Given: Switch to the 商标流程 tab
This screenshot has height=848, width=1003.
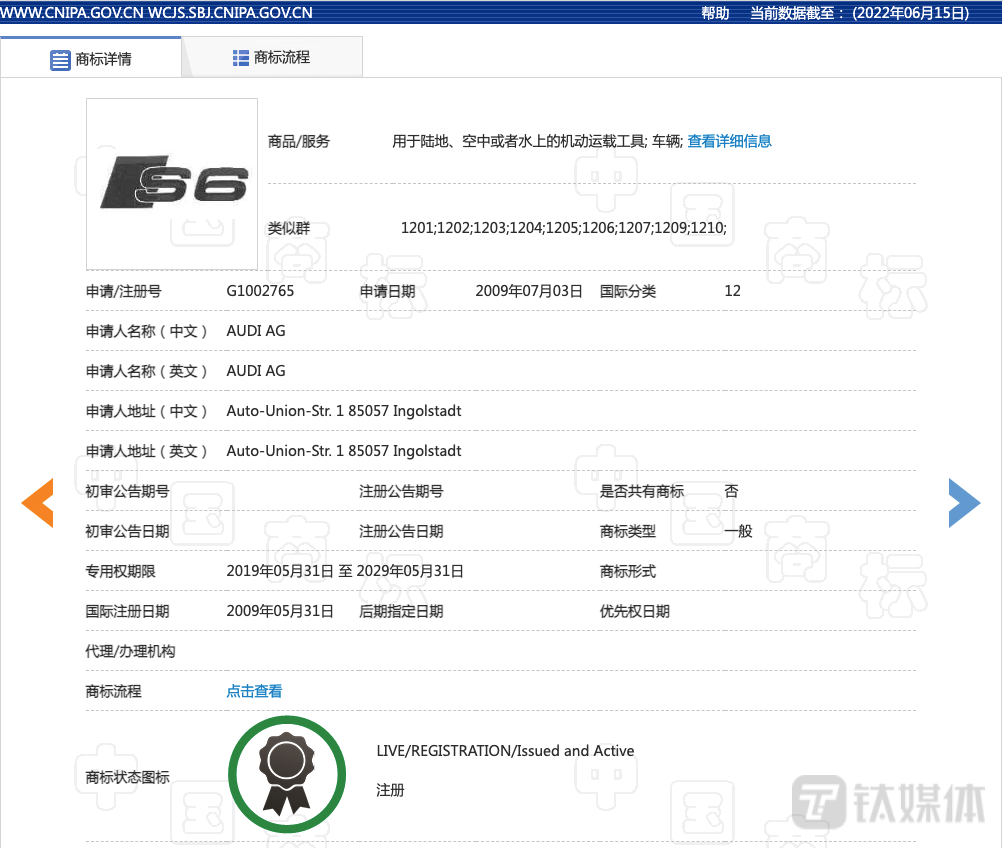Looking at the screenshot, I should click(271, 57).
